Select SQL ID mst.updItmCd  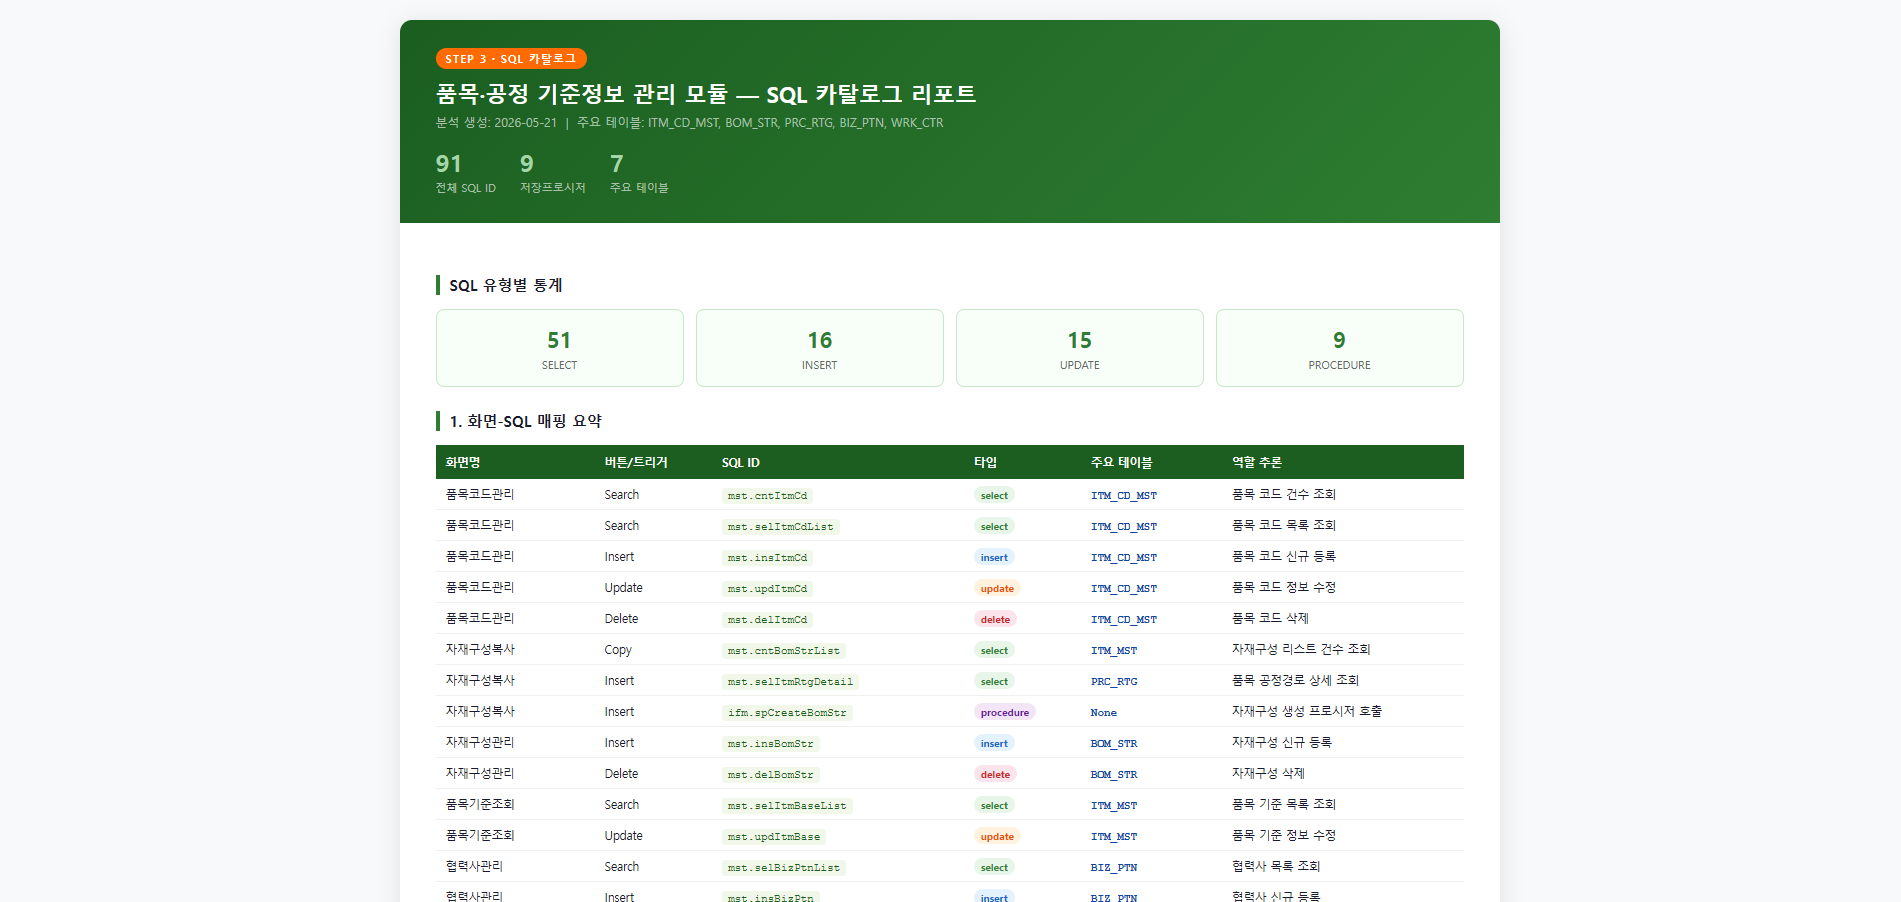[767, 589]
